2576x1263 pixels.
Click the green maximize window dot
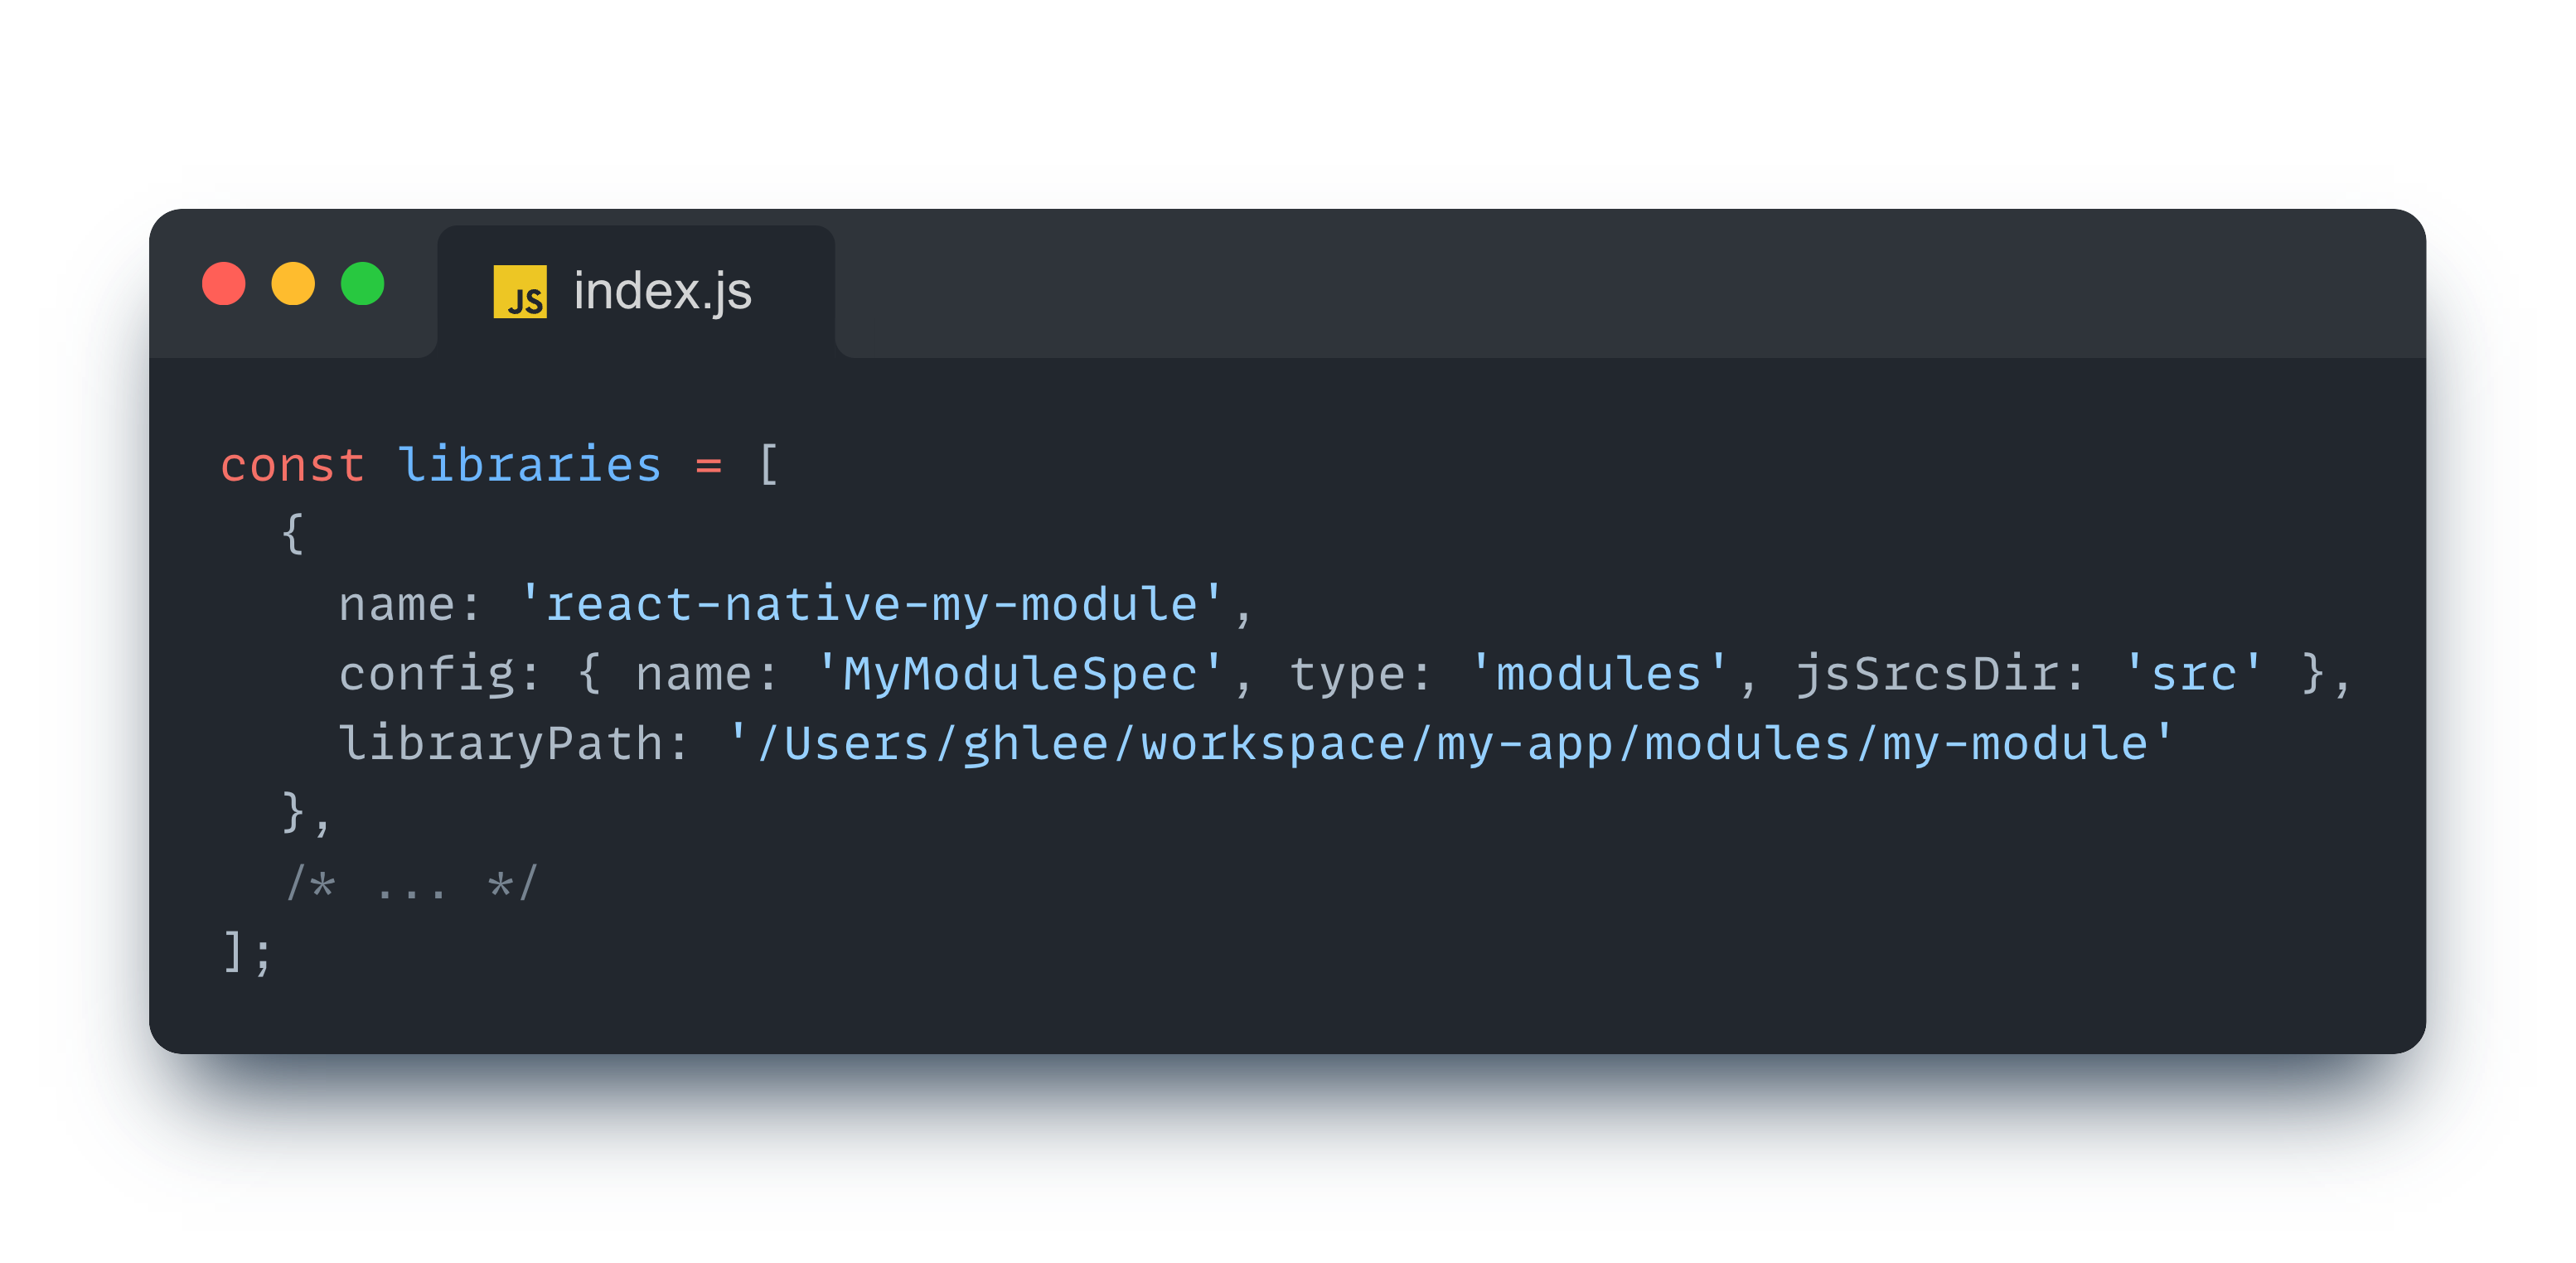coord(362,284)
